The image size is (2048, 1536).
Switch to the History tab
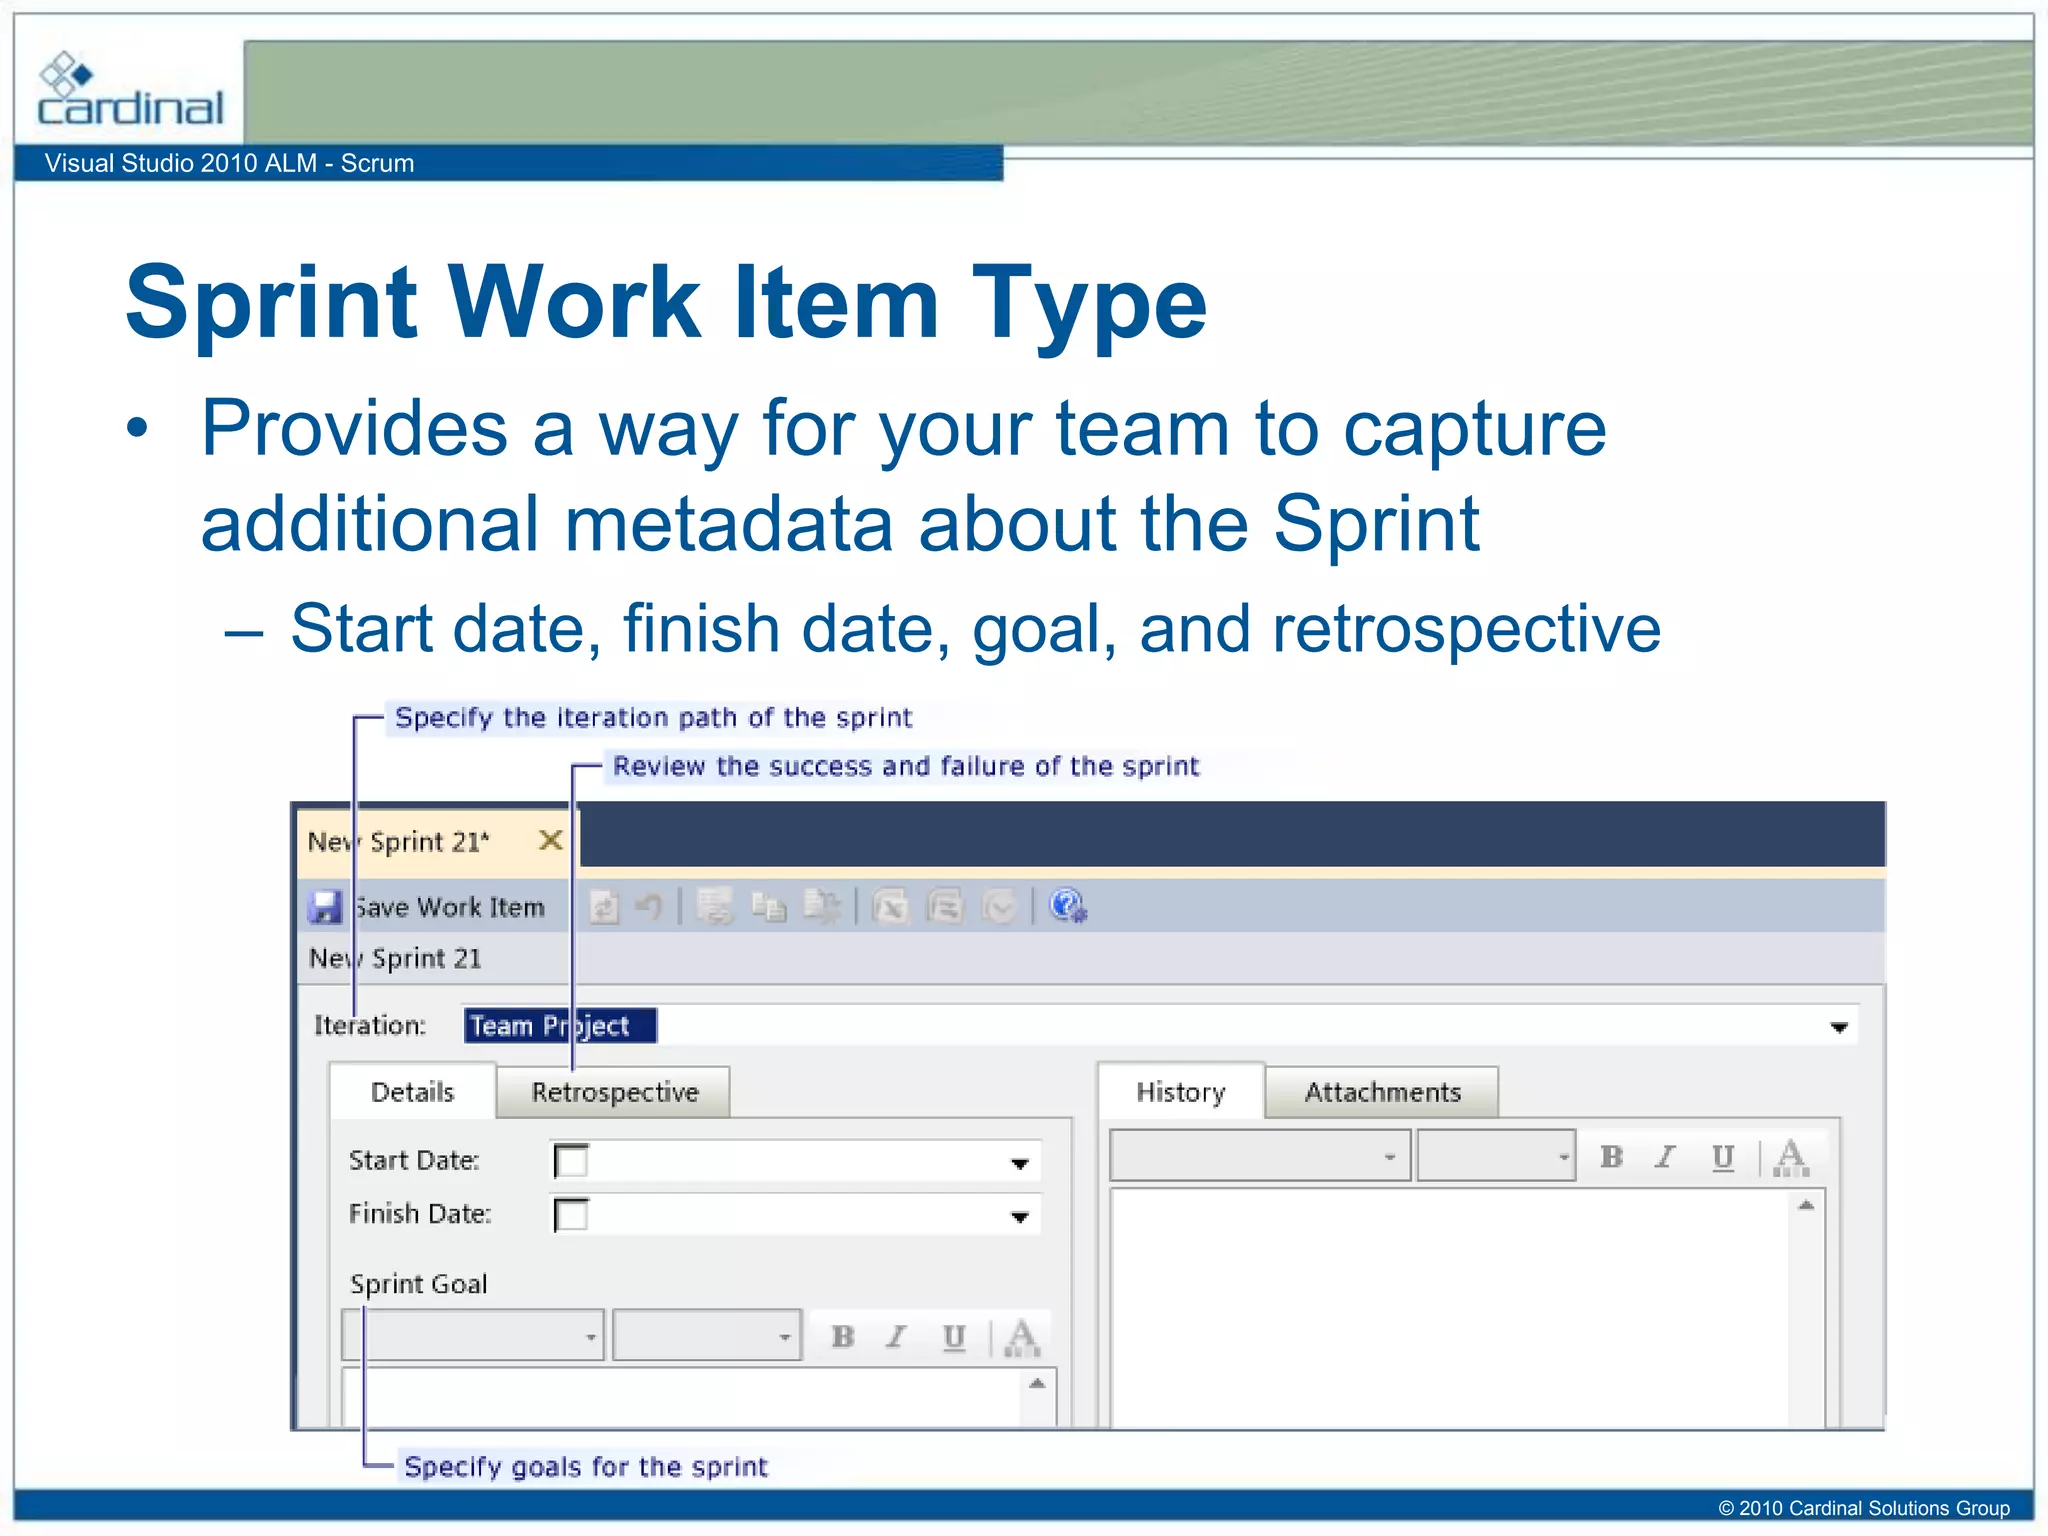[1181, 1092]
